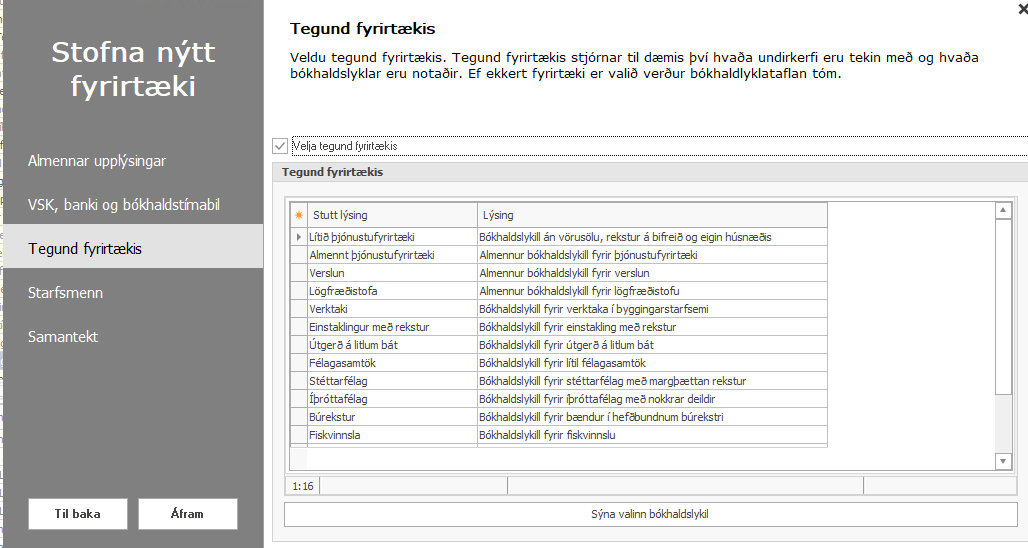The image size is (1028, 548).
Task: Close the wizard with the X icon
Action: (x=1021, y=8)
